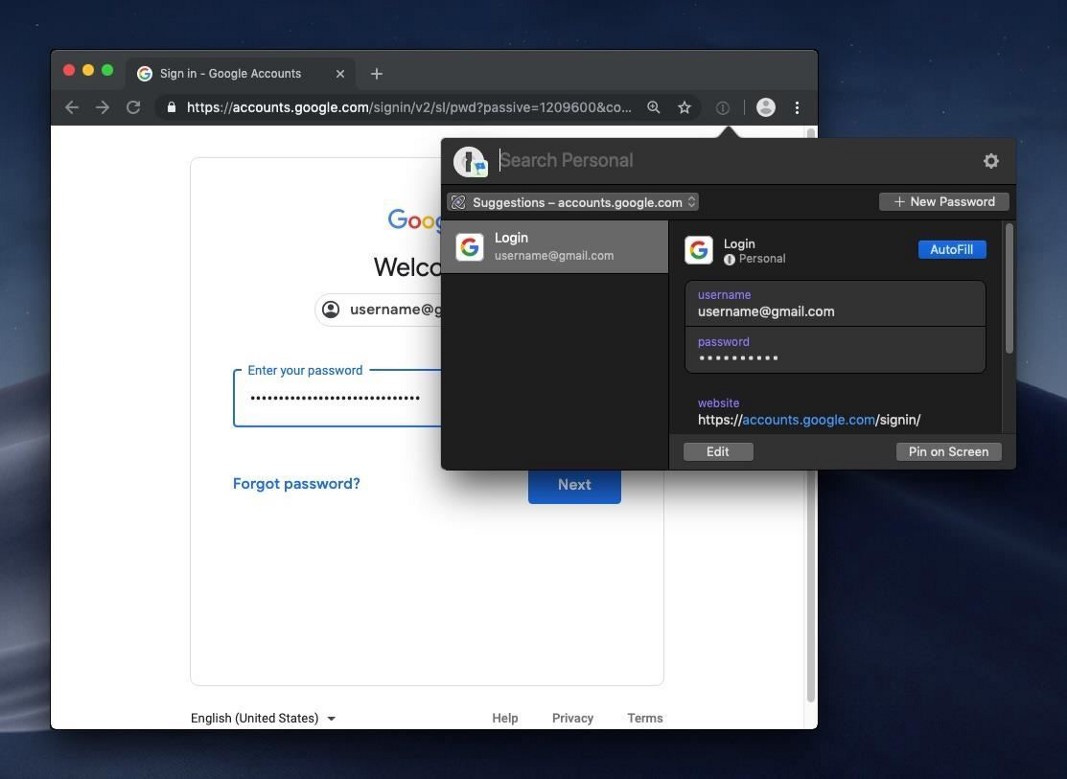Click the 1Password vault avatar icon
Screen dimensions: 1067x779
tap(470, 161)
